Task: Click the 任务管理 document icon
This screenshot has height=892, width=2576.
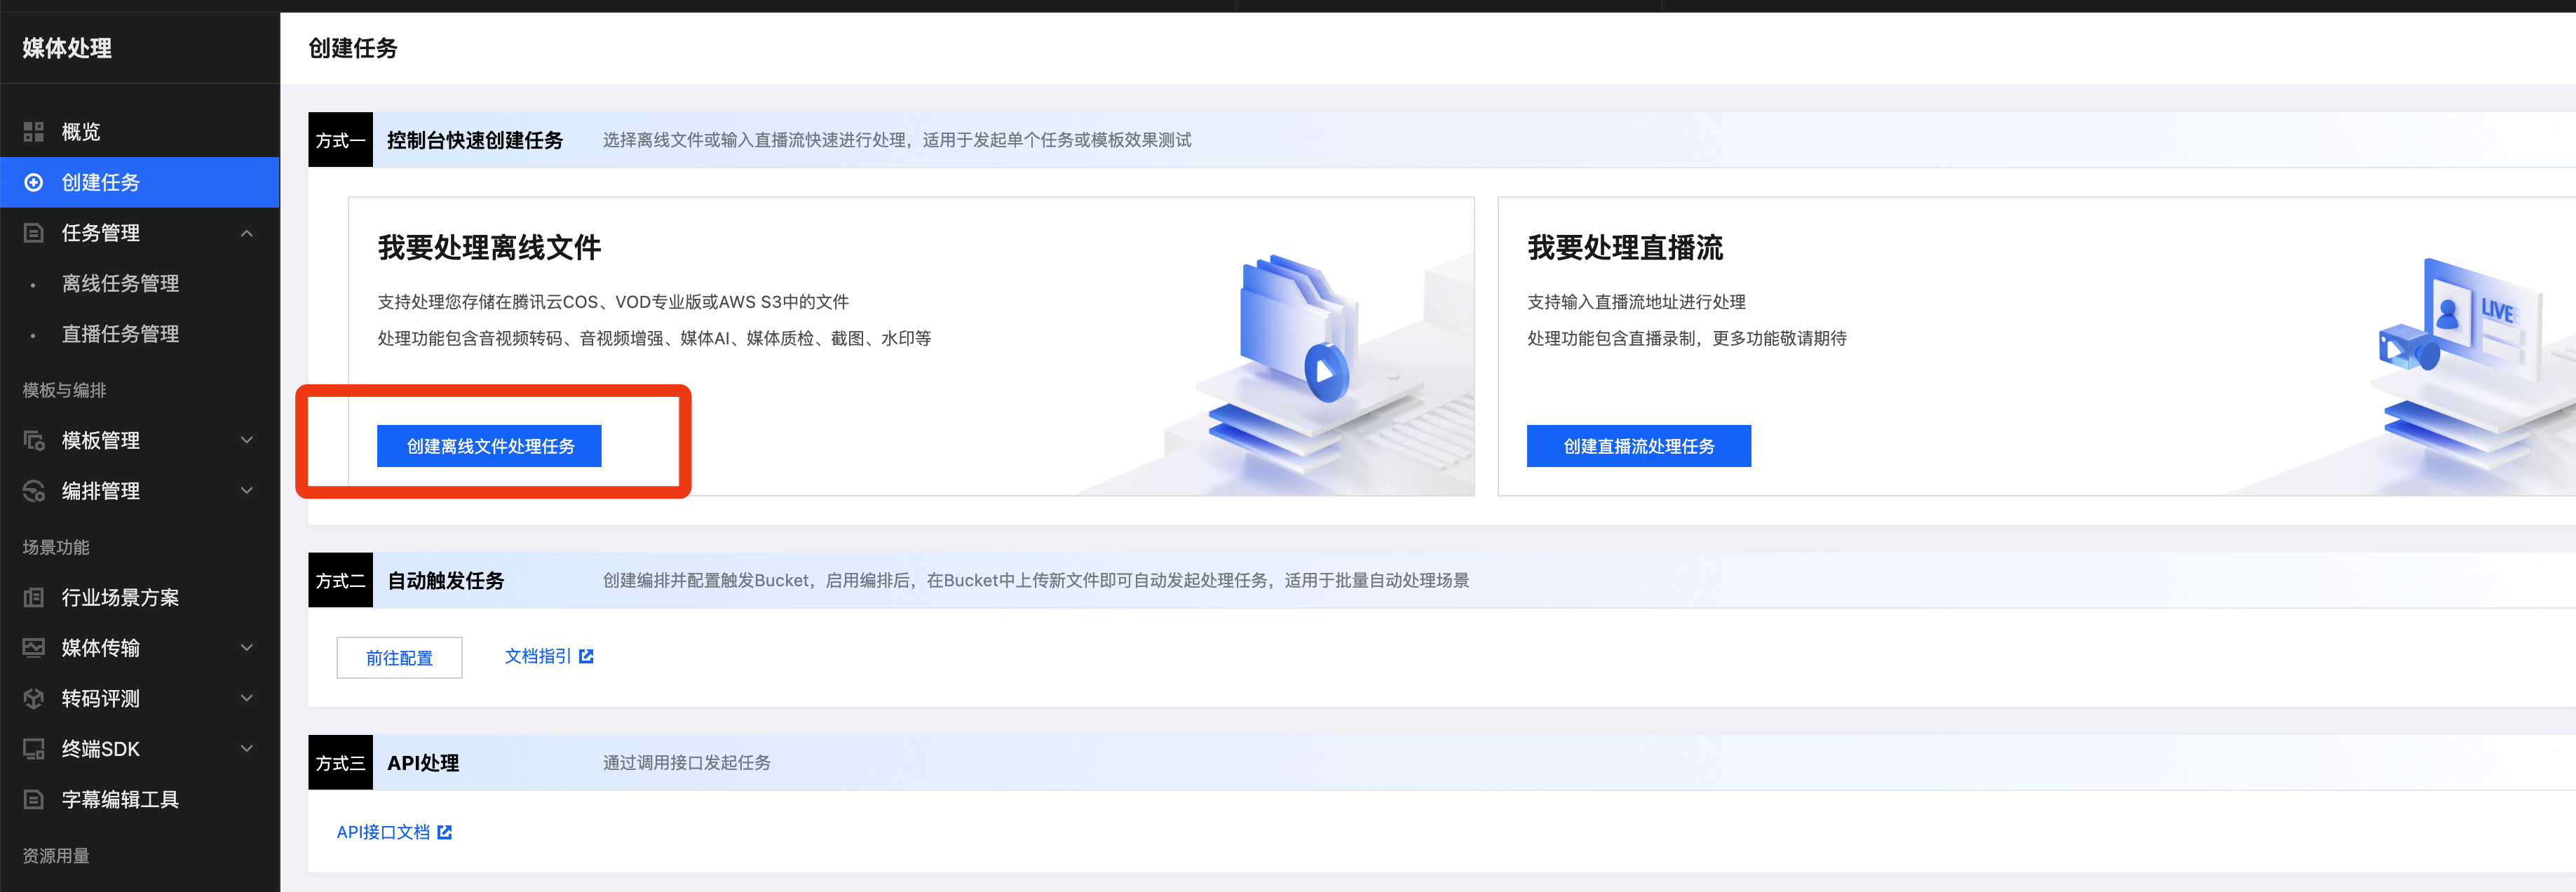Action: click(33, 233)
